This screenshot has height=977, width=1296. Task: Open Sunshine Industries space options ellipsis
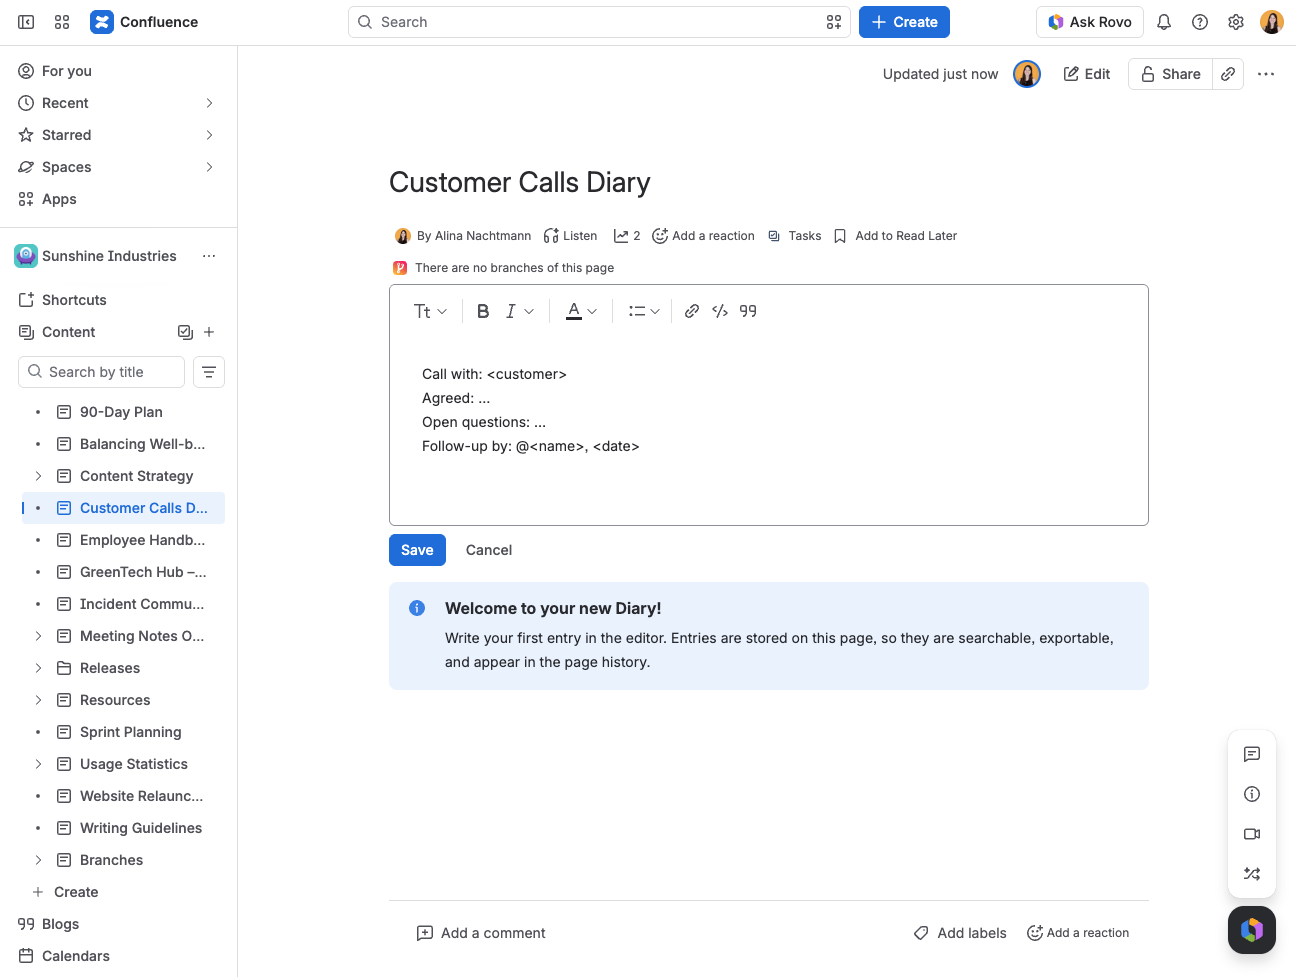tap(209, 256)
